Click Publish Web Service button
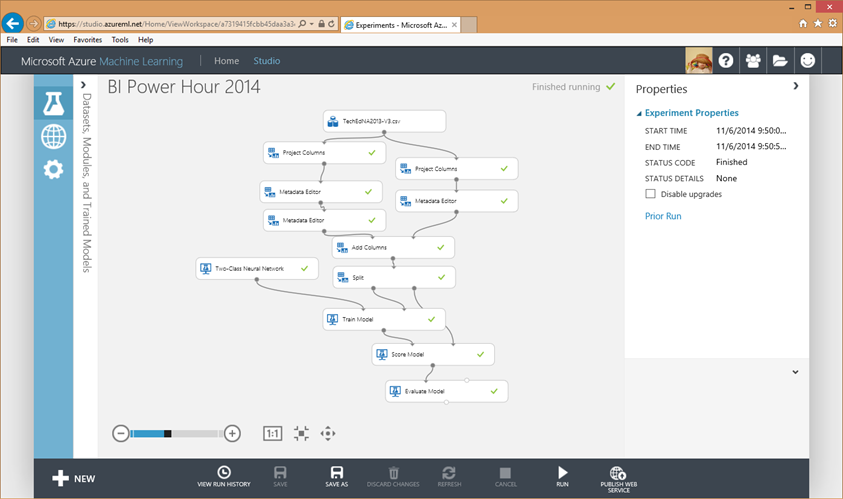 [618, 479]
